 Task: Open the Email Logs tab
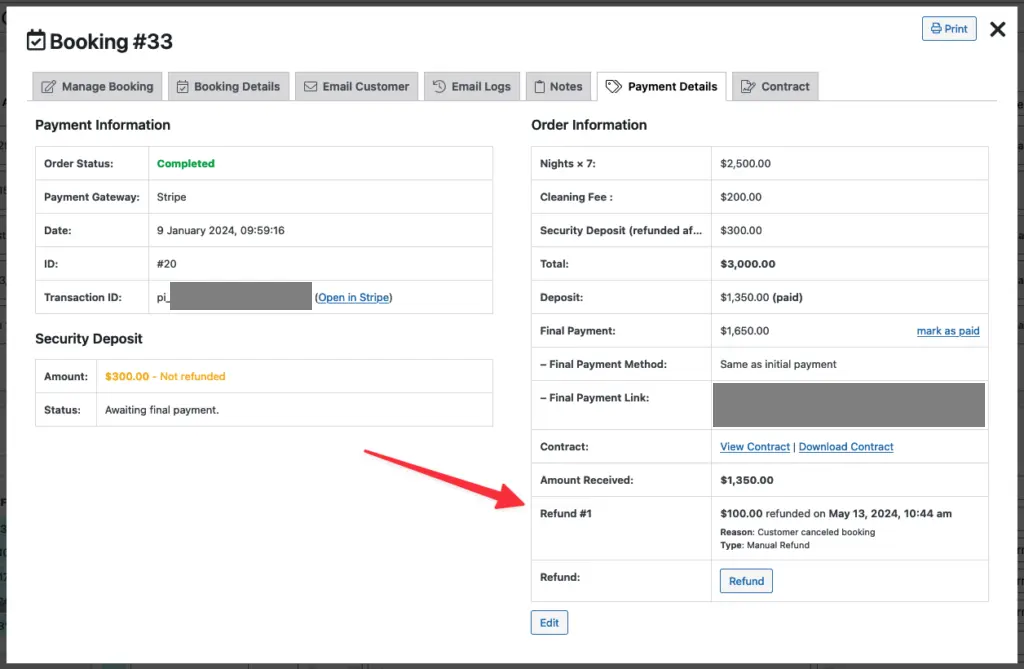480,87
